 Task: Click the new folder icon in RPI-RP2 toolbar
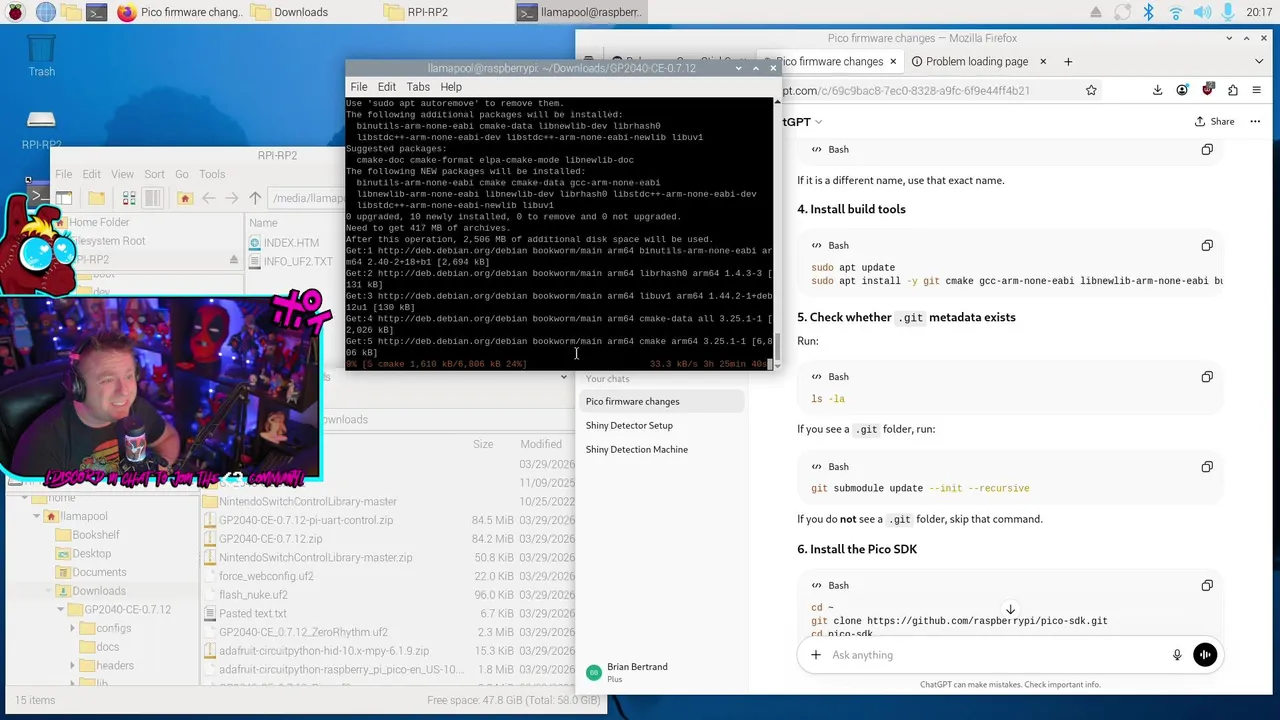coord(96,198)
